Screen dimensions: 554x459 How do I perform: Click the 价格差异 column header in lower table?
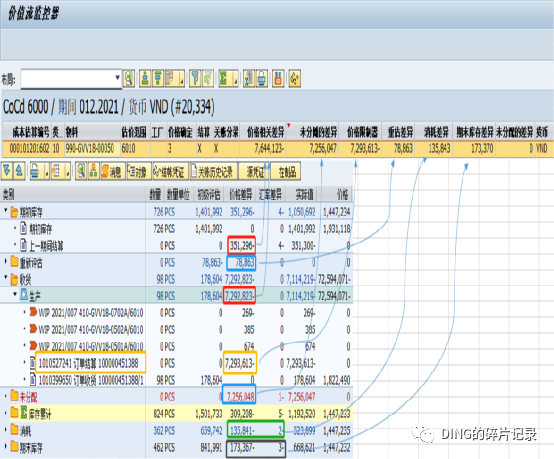coord(241,194)
